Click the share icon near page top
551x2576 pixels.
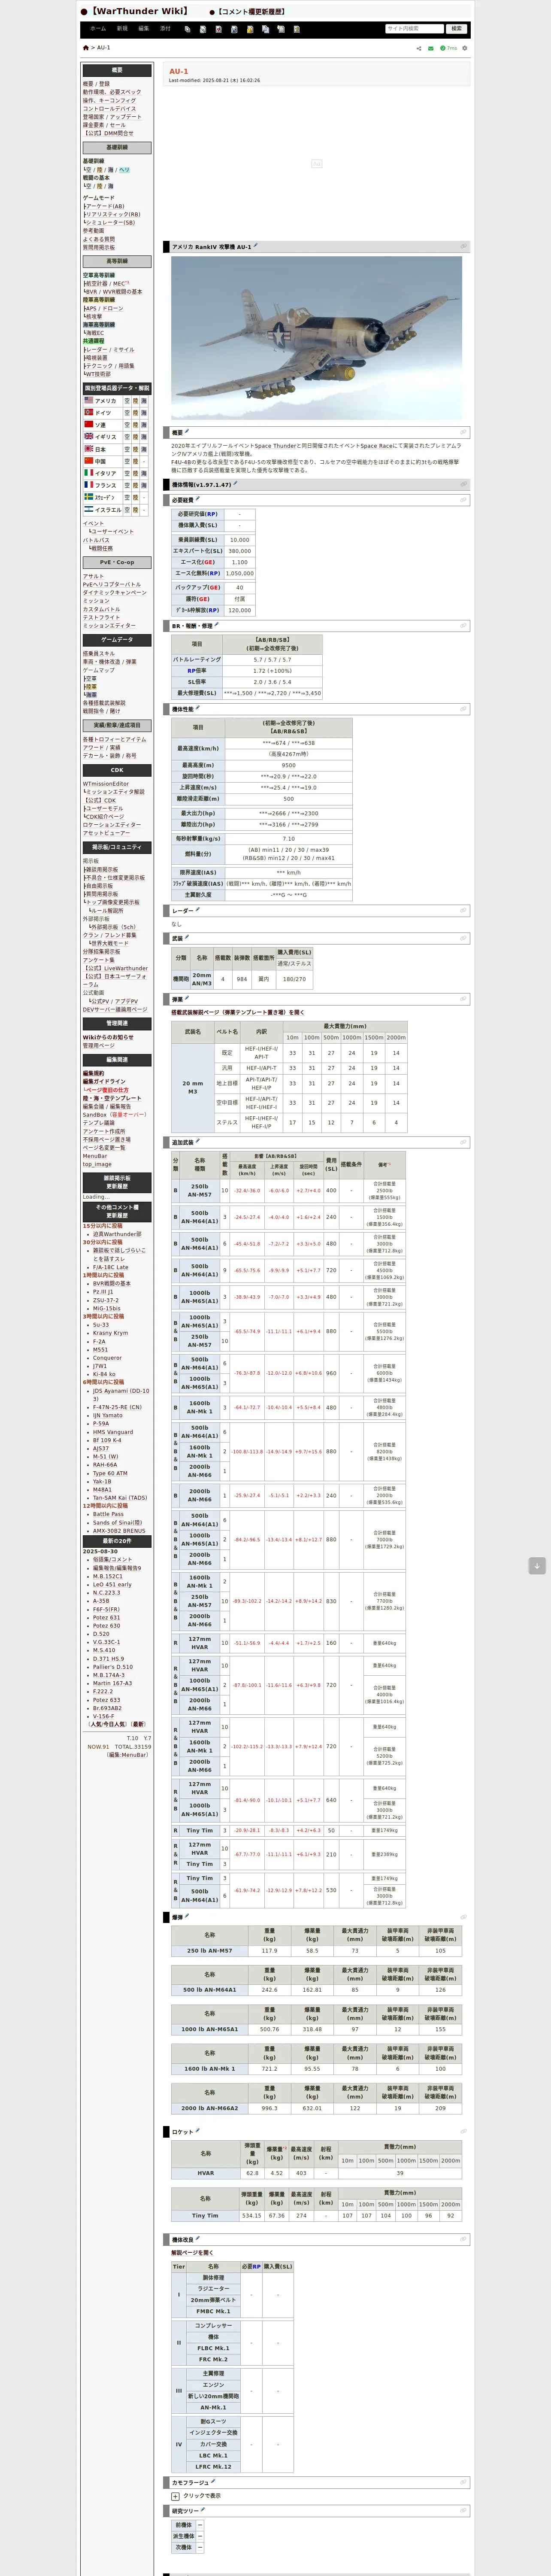418,48
